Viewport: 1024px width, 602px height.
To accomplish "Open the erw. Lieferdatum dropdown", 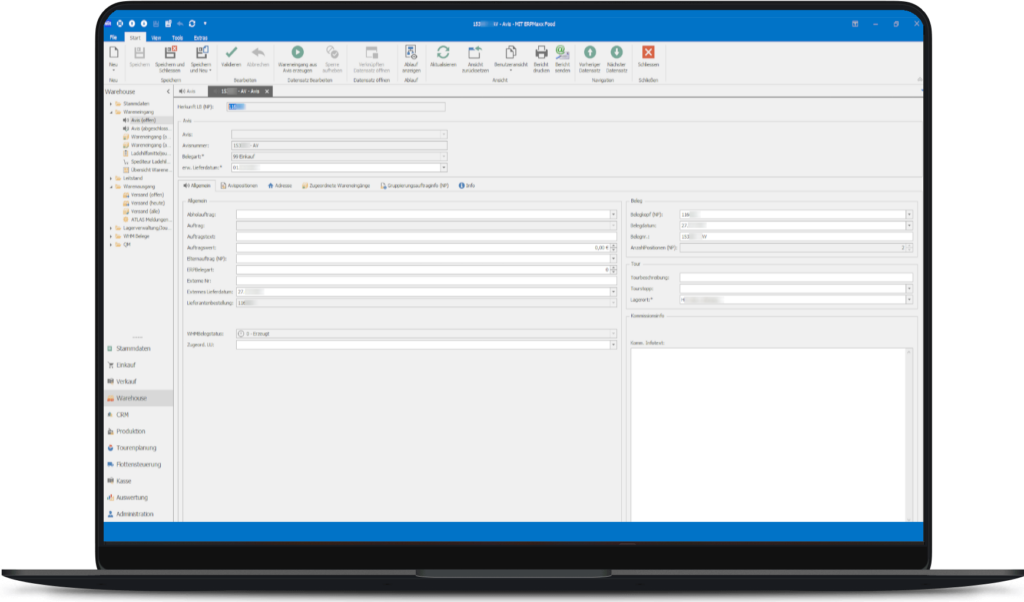I will pyautogui.click(x=444, y=168).
